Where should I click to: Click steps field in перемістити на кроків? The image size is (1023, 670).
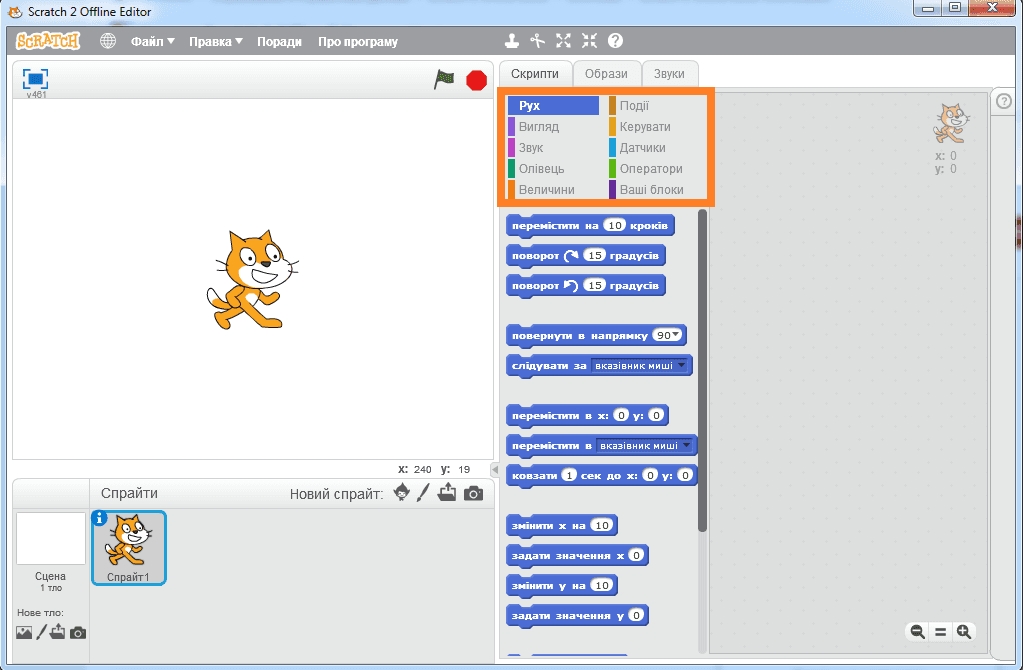coord(615,226)
